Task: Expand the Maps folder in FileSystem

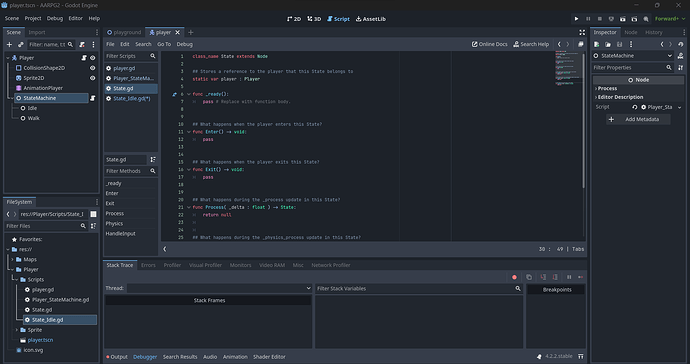Action: [x=12, y=259]
